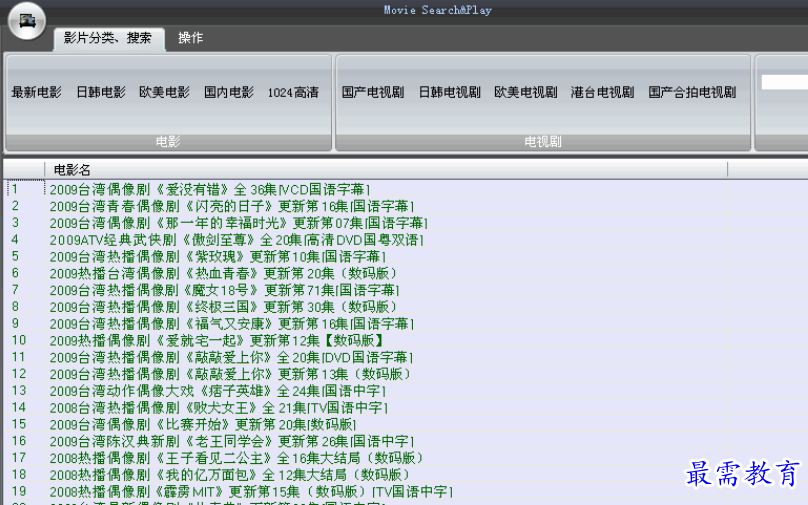Select row 19 《霹雳MIT》 更新第15集

click(x=251, y=491)
